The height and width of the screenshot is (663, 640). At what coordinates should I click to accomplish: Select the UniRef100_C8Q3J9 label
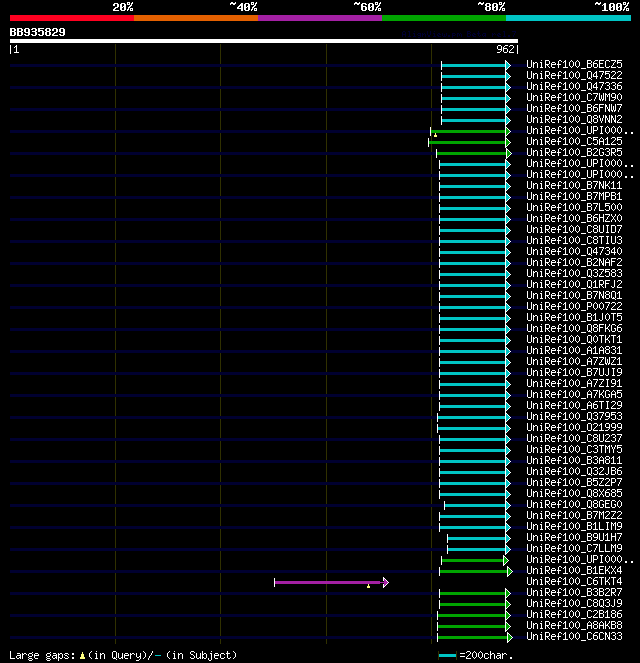click(574, 603)
